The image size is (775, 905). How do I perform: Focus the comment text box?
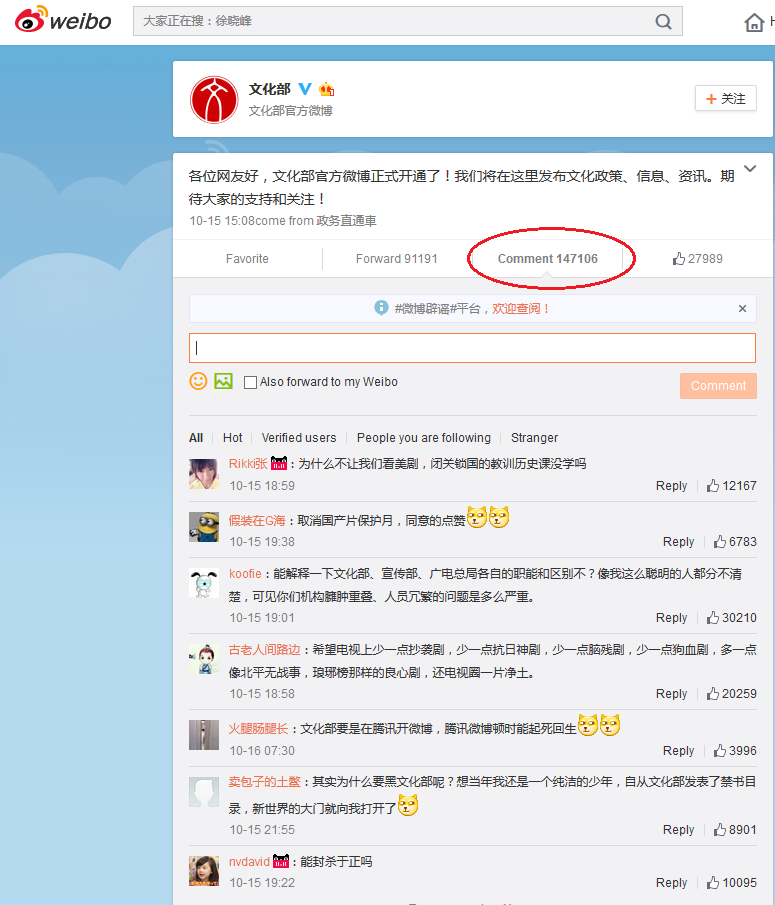(472, 347)
